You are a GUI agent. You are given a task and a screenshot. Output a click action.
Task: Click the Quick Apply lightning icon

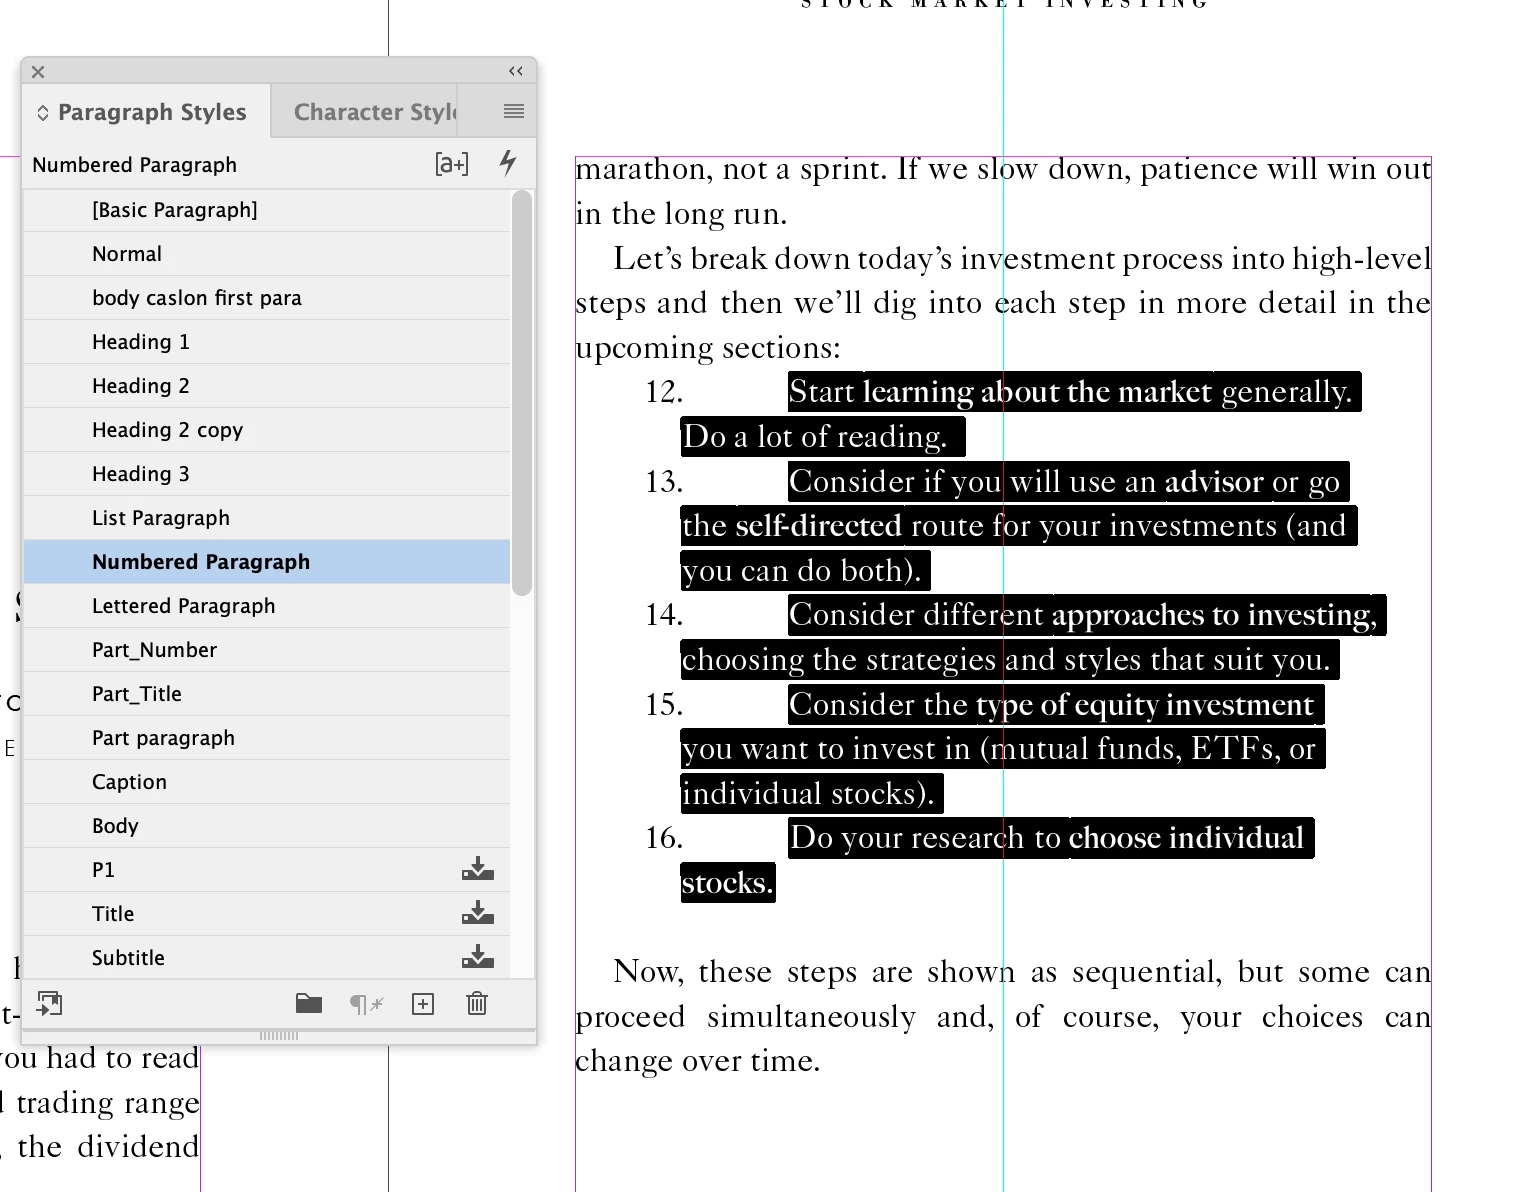tap(508, 163)
